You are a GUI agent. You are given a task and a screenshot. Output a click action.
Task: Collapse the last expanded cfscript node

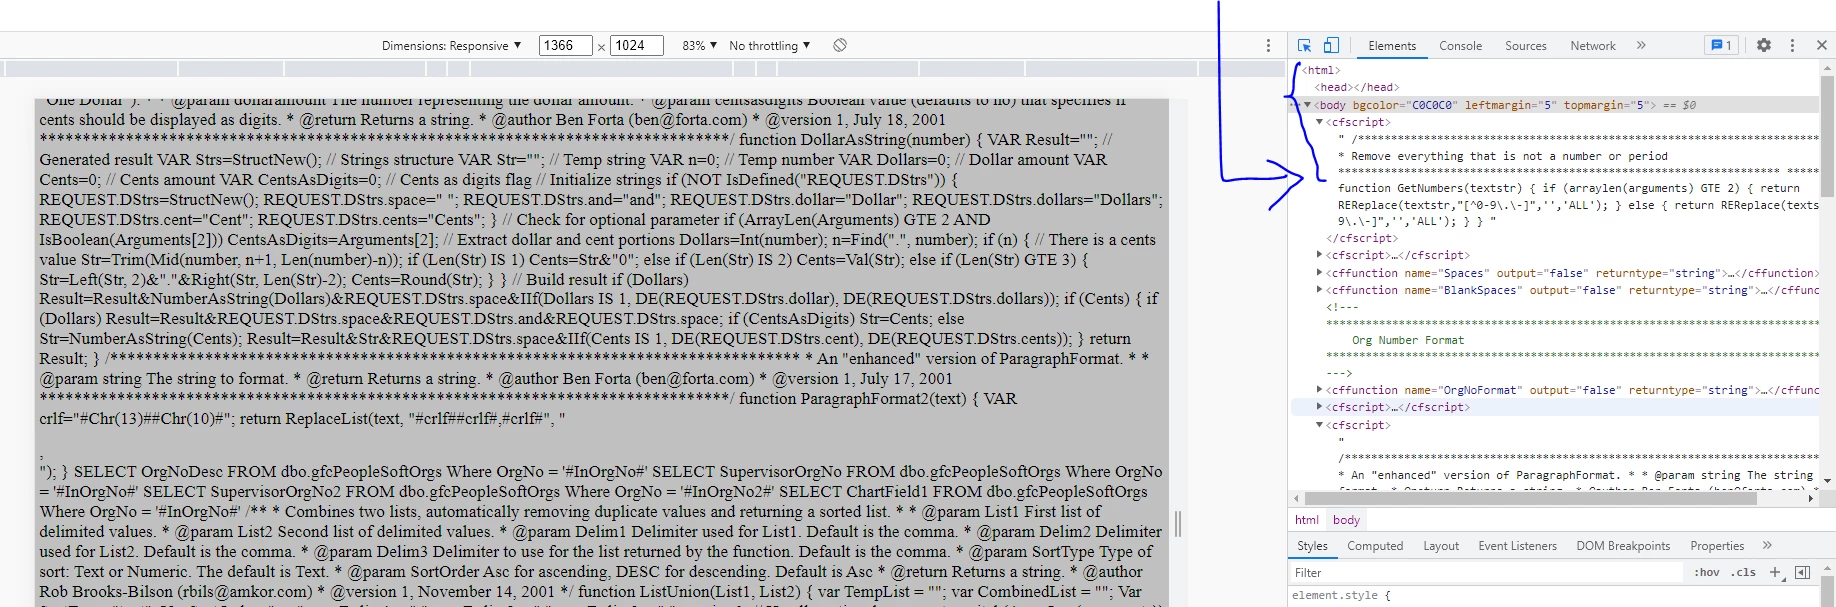coord(1319,425)
